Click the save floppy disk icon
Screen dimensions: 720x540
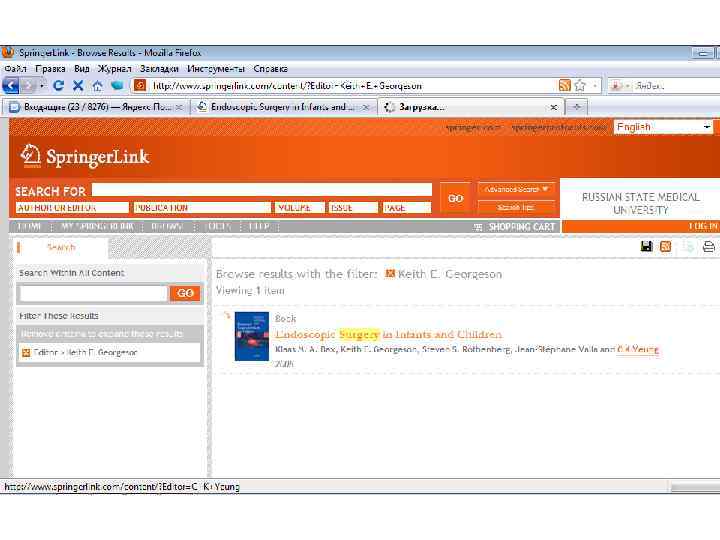(647, 247)
